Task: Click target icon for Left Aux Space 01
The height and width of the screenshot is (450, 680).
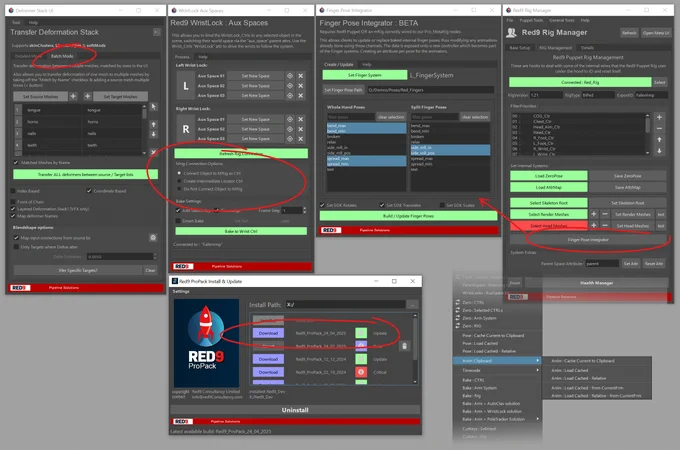Action: pos(290,76)
